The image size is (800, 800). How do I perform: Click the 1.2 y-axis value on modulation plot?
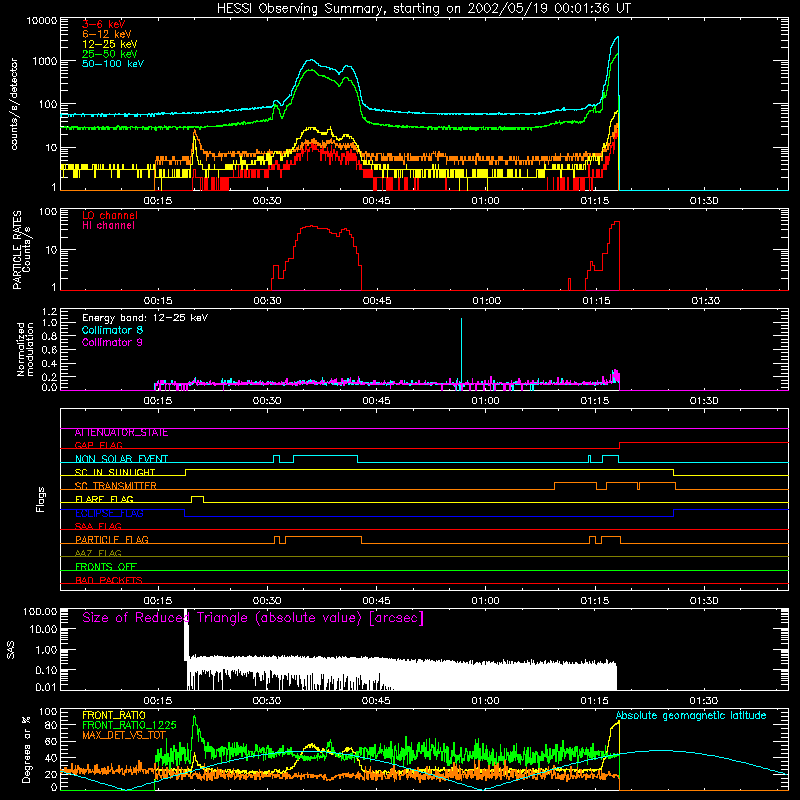(49, 312)
